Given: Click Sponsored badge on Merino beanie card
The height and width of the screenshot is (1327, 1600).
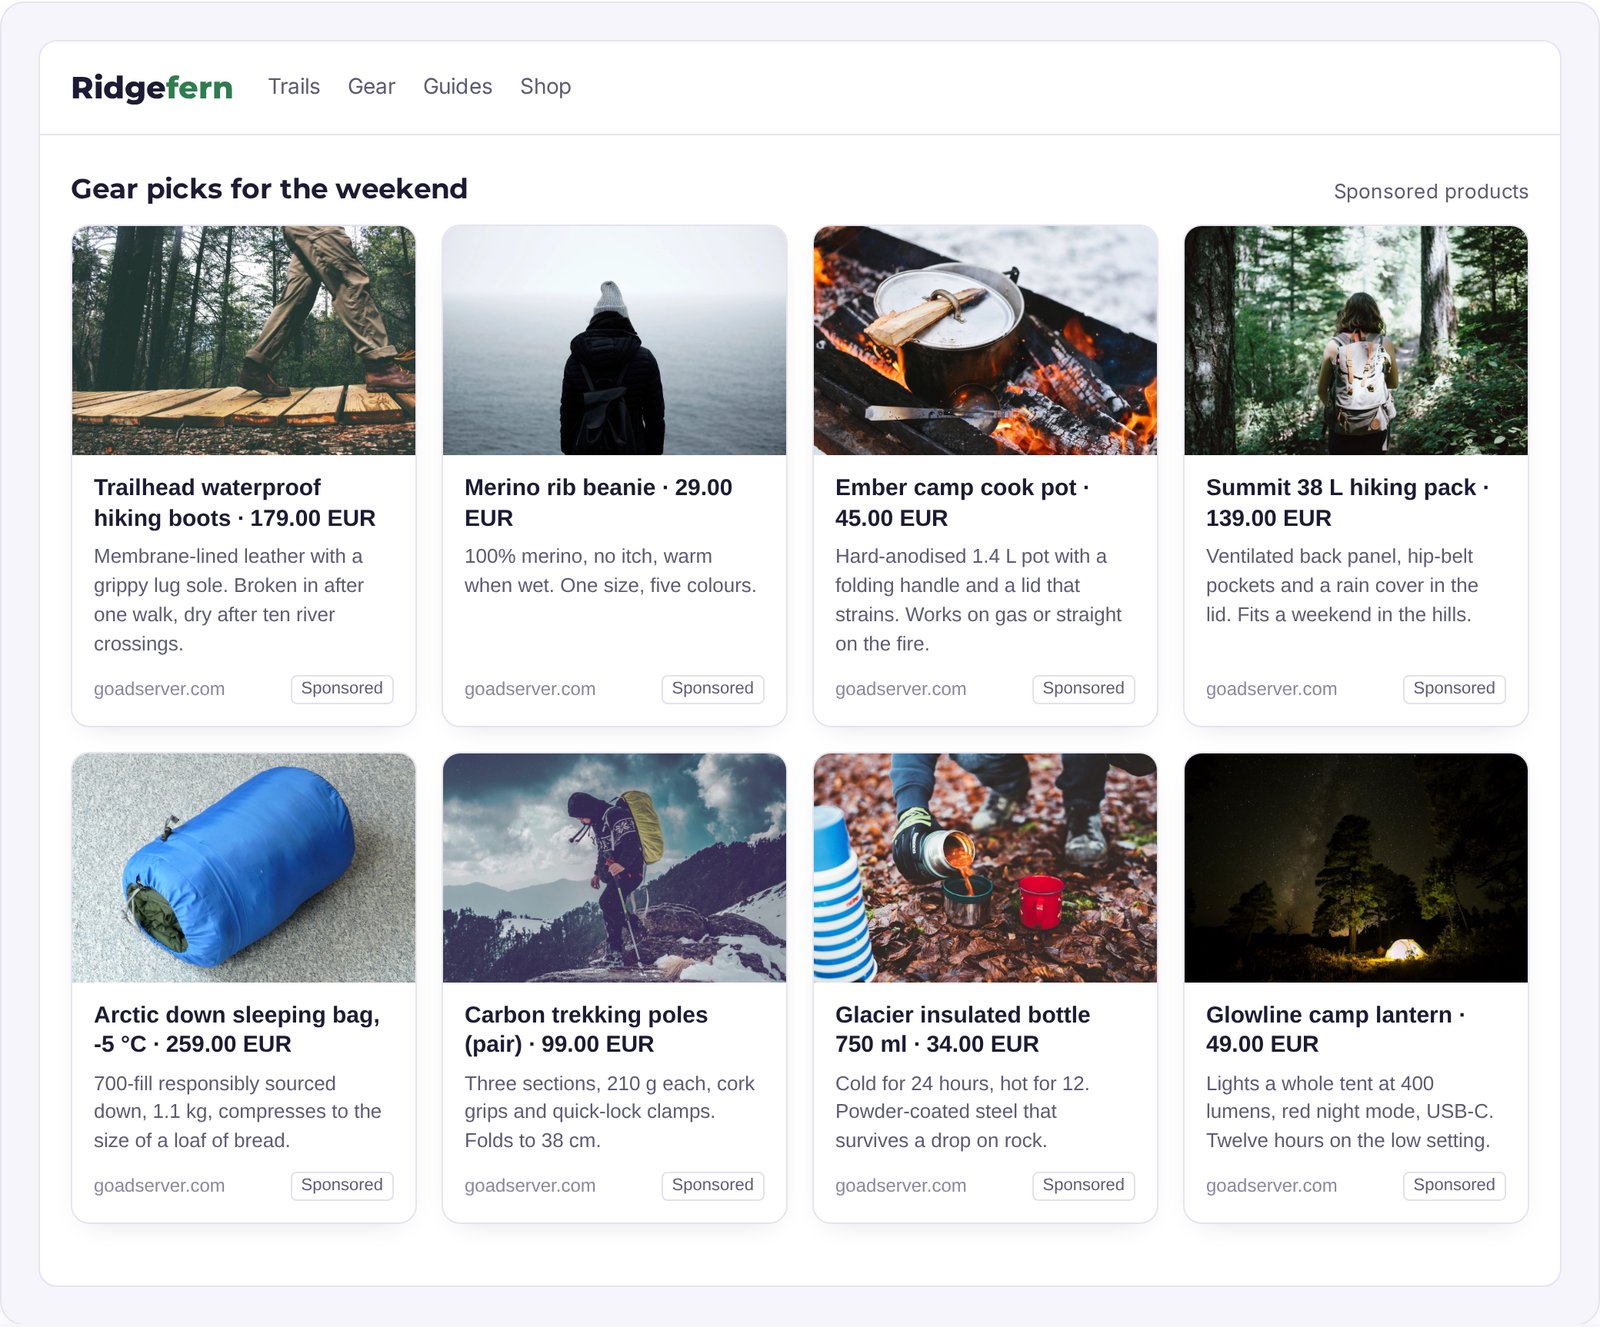Looking at the screenshot, I should 713,689.
